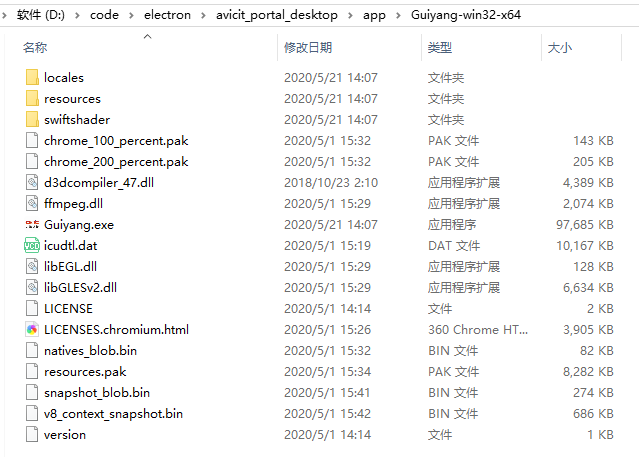Image resolution: width=639 pixels, height=457 pixels.
Task: Click the v8_context_snapshot.bin file icon
Action: tap(32, 413)
